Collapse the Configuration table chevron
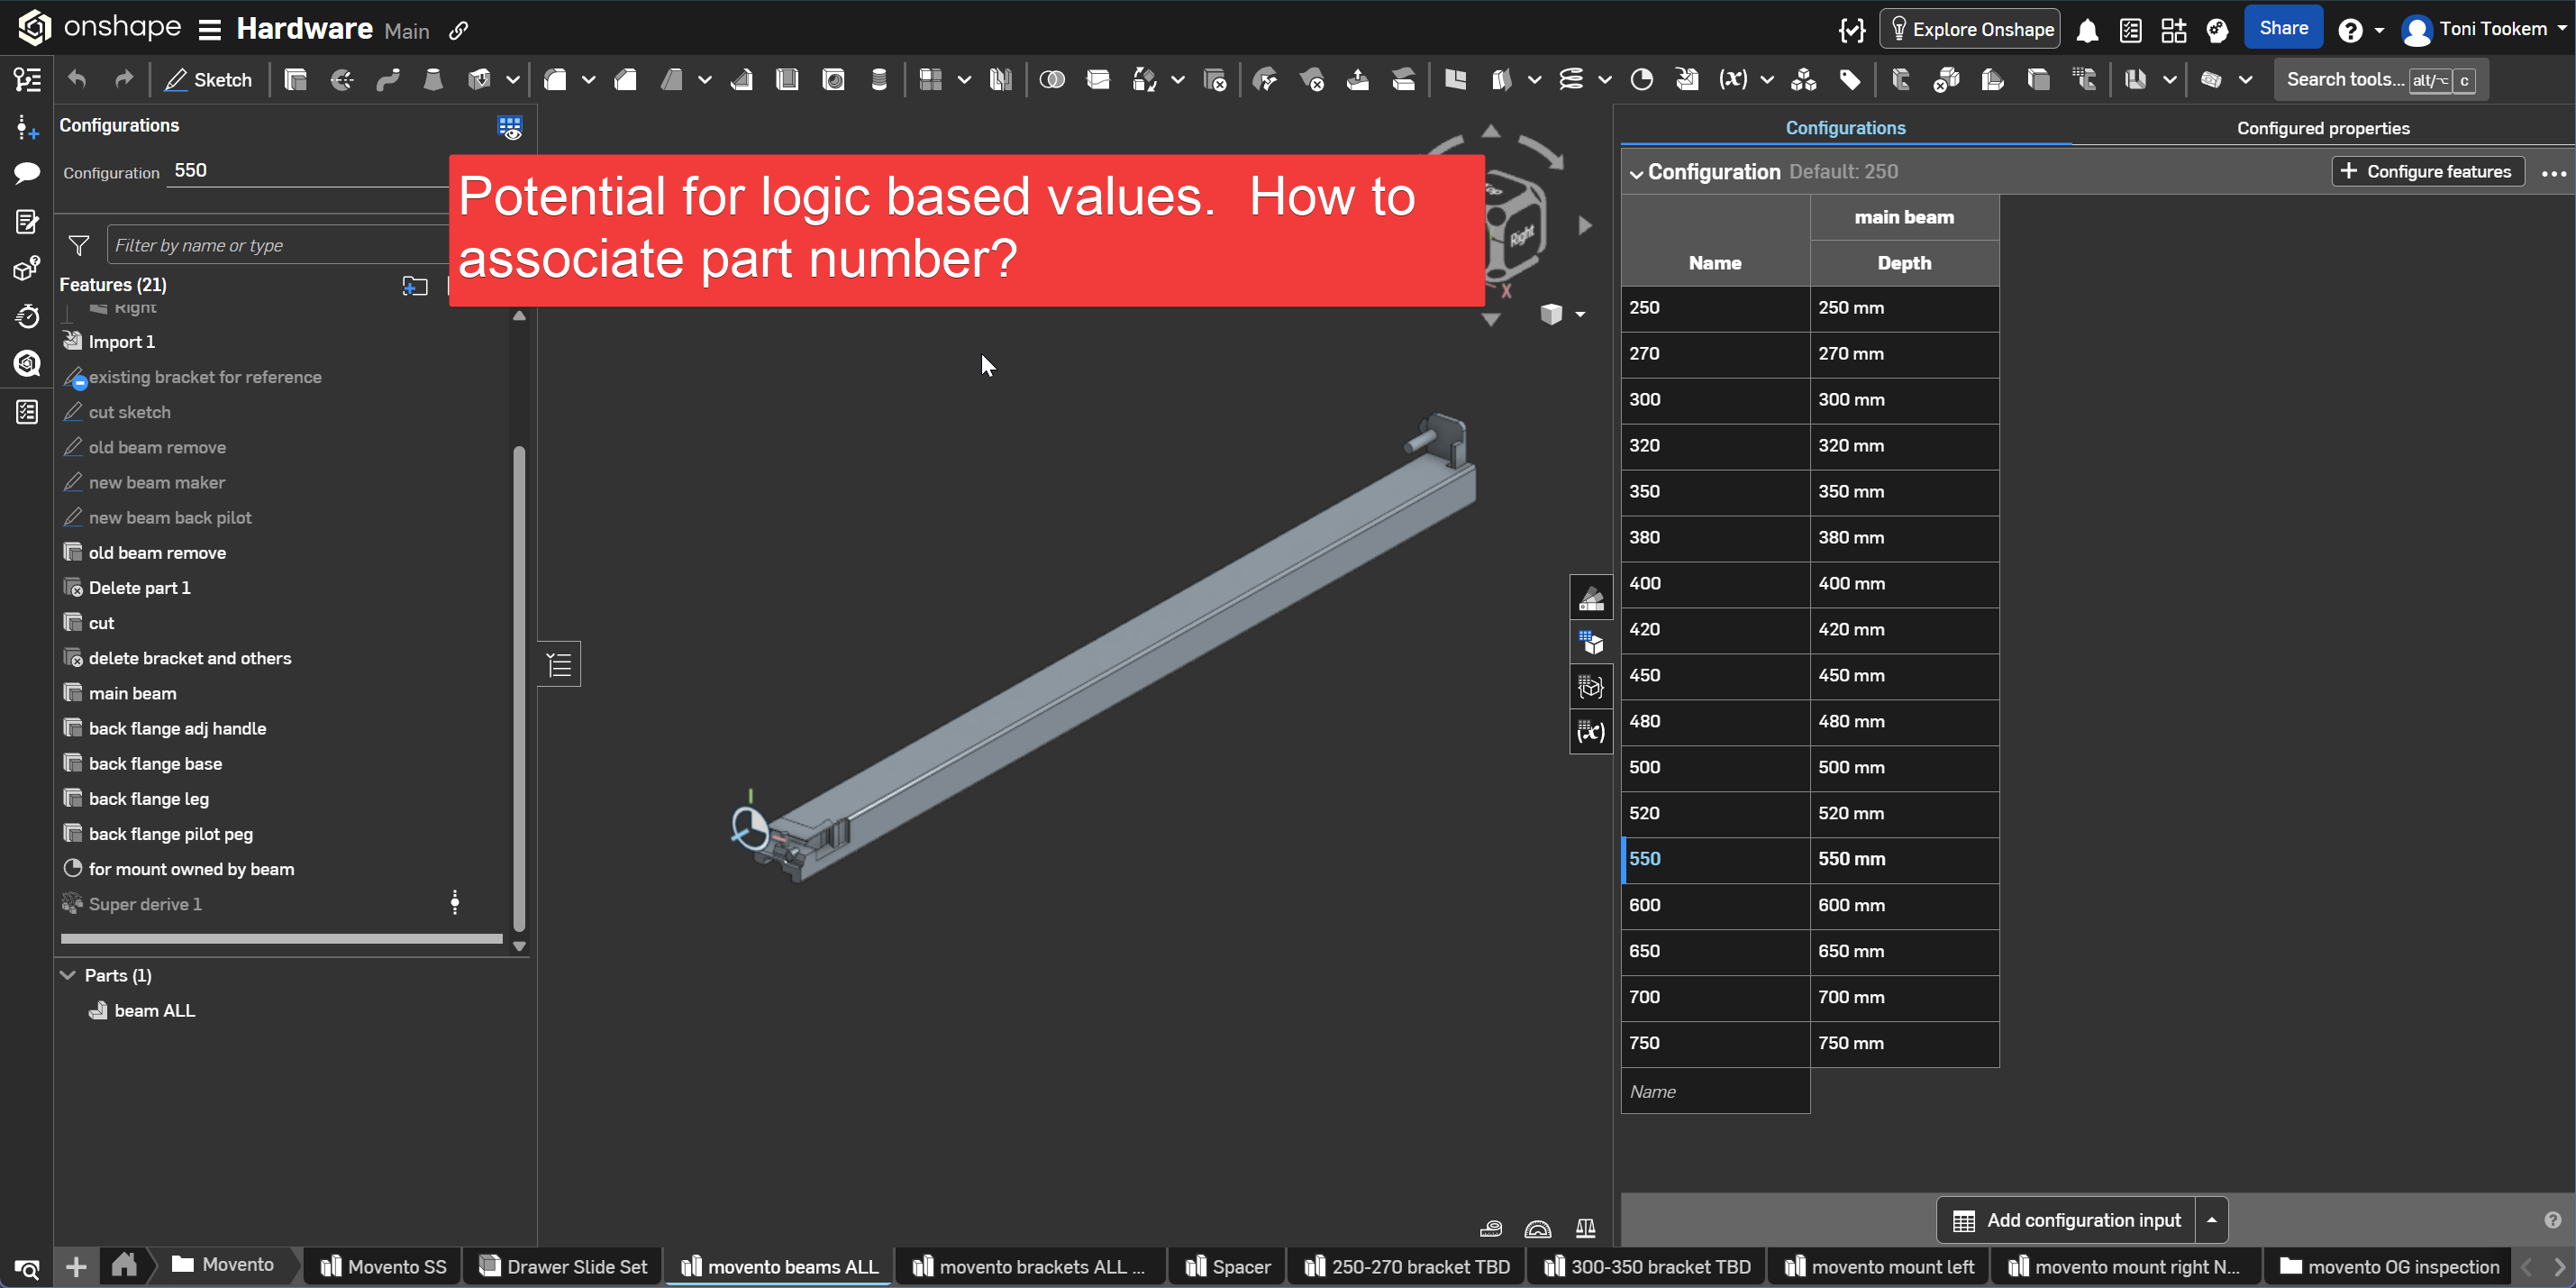 (x=1636, y=173)
